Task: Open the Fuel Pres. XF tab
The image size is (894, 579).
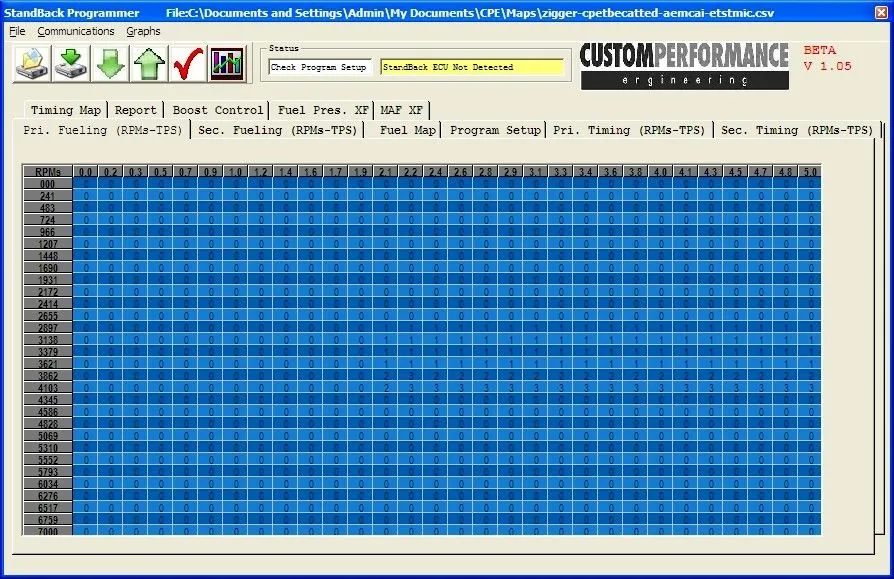Action: (x=322, y=110)
